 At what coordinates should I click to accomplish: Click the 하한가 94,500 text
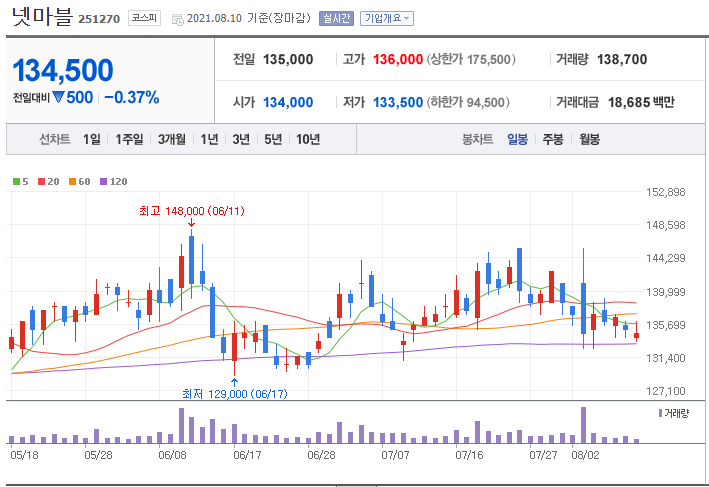pyautogui.click(x=468, y=102)
